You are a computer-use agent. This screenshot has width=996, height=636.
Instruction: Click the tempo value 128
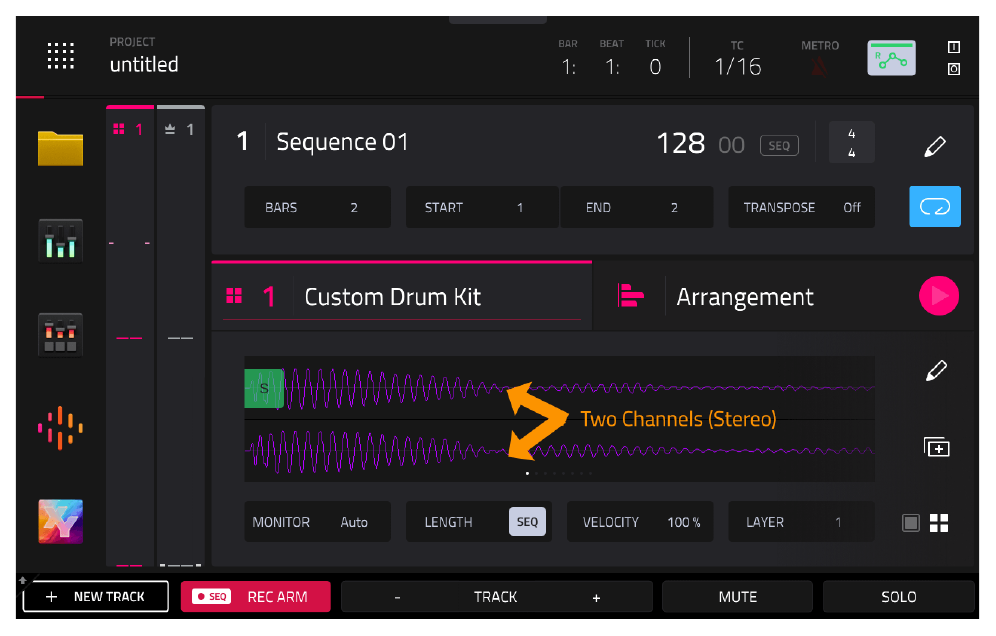[680, 144]
